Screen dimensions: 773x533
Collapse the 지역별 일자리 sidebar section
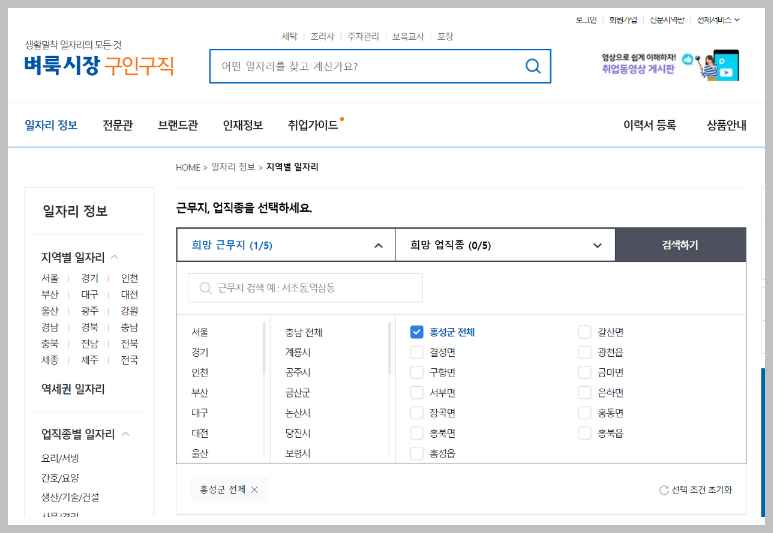[115, 257]
